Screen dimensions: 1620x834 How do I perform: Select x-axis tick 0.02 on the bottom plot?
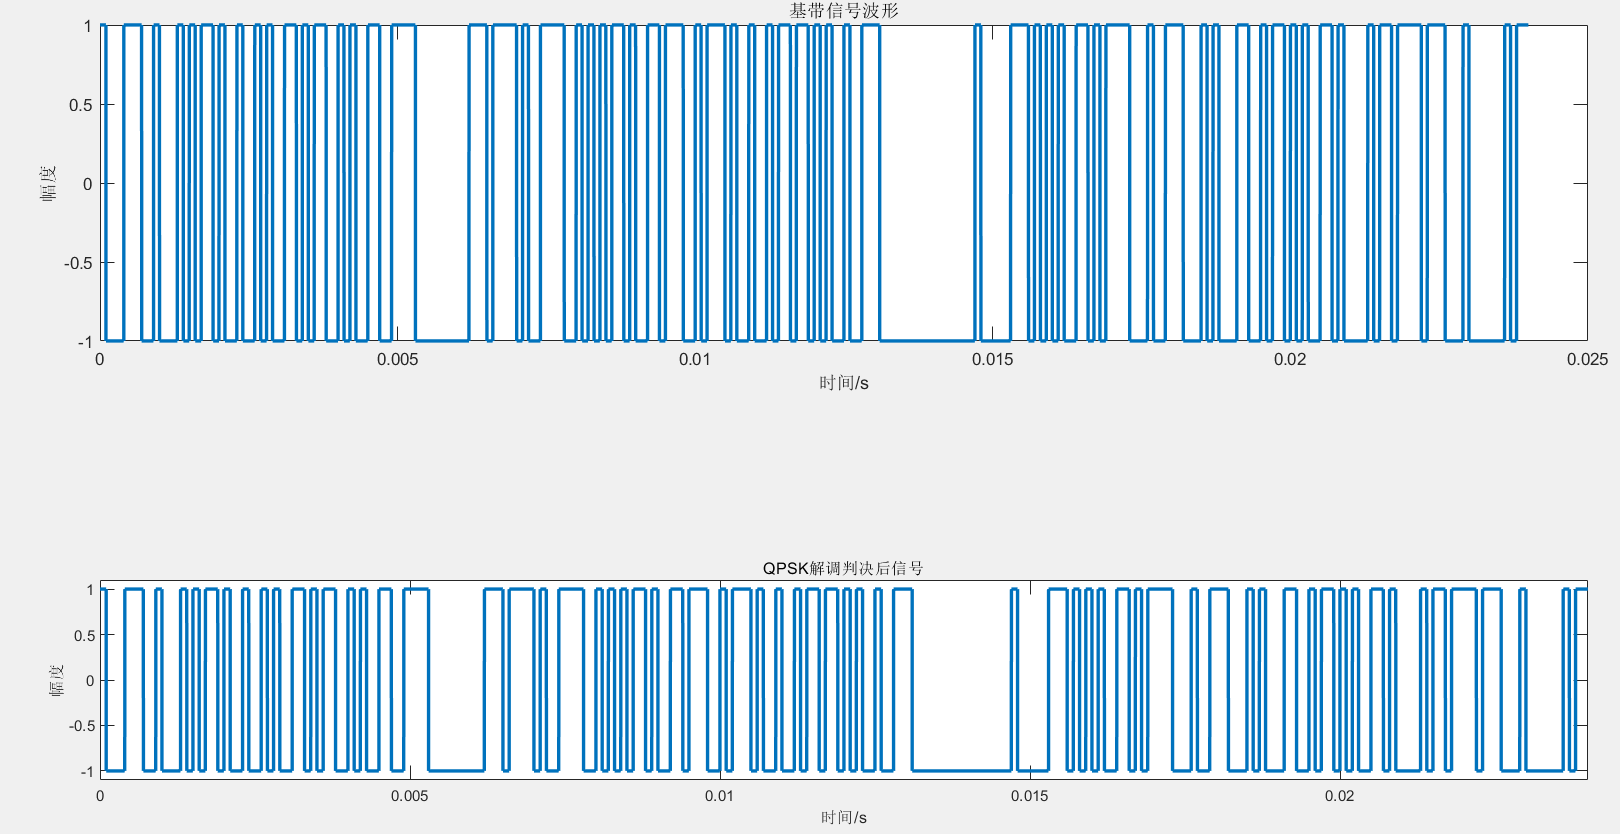[x=1339, y=796]
